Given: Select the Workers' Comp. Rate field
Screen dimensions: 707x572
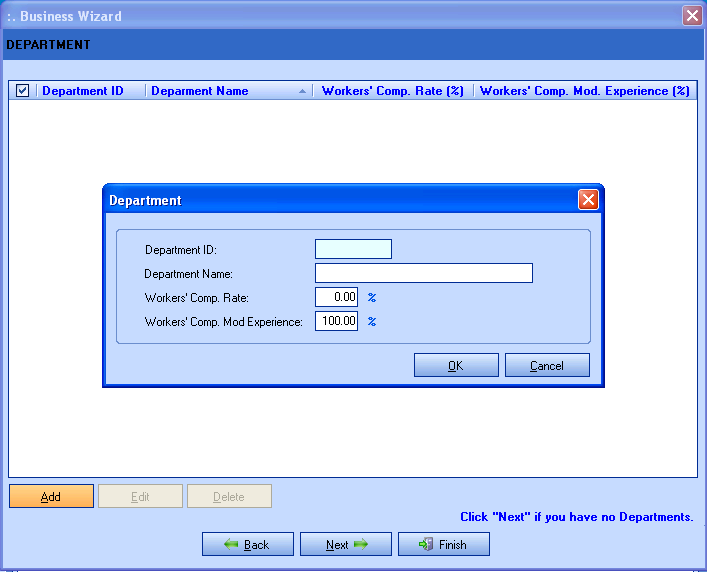Looking at the screenshot, I should click(336, 297).
